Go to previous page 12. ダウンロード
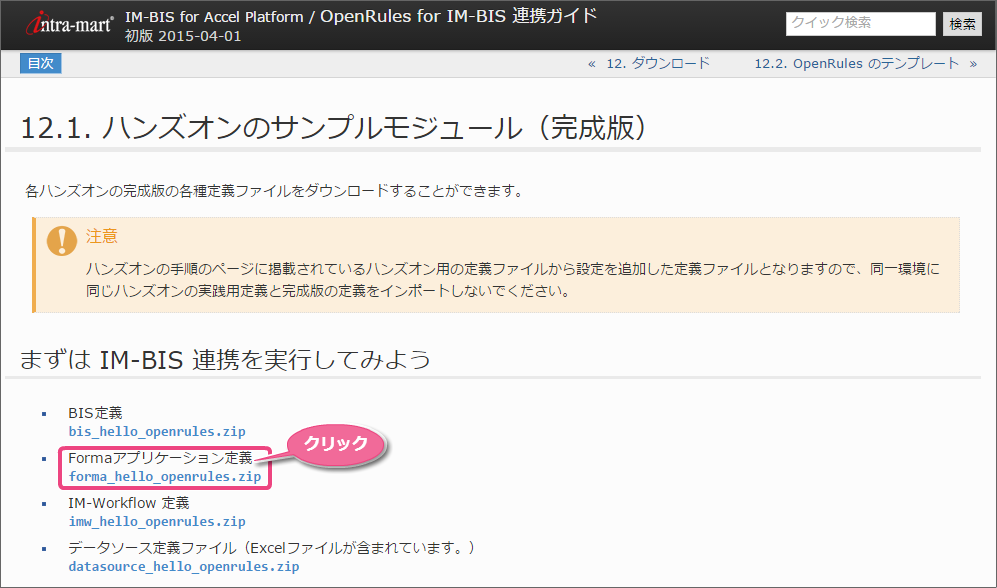Image resolution: width=997 pixels, height=588 pixels. pos(657,64)
